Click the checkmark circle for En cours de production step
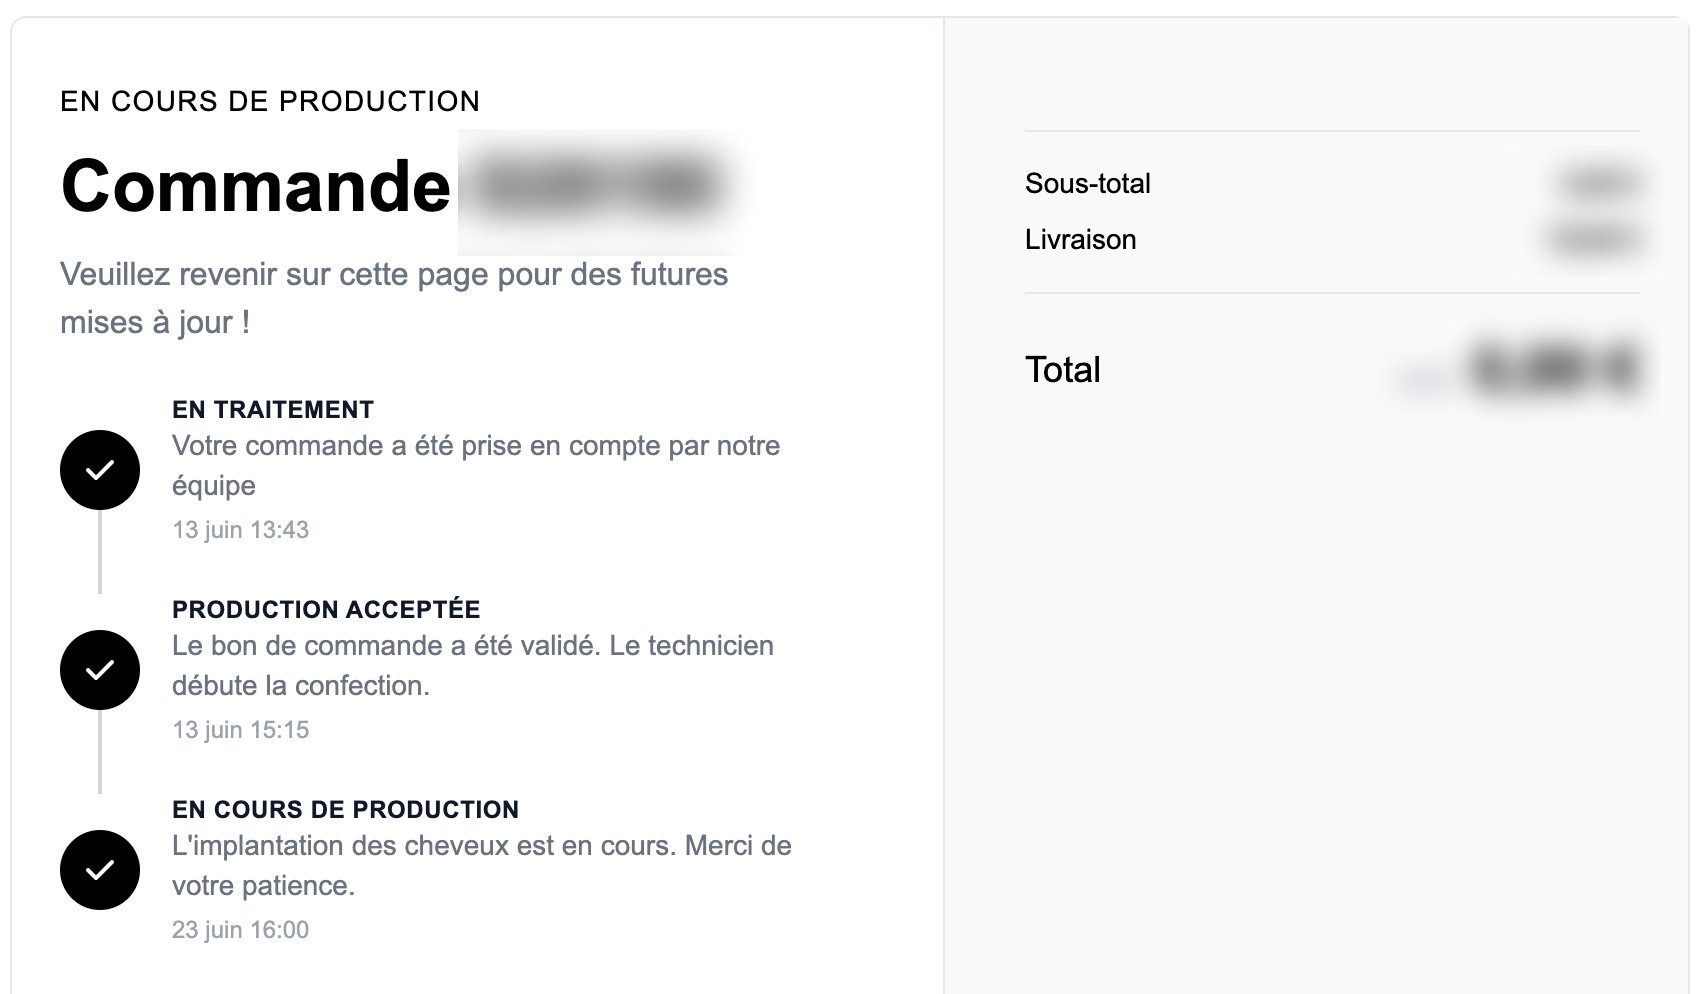1702x994 pixels. pyautogui.click(x=100, y=870)
